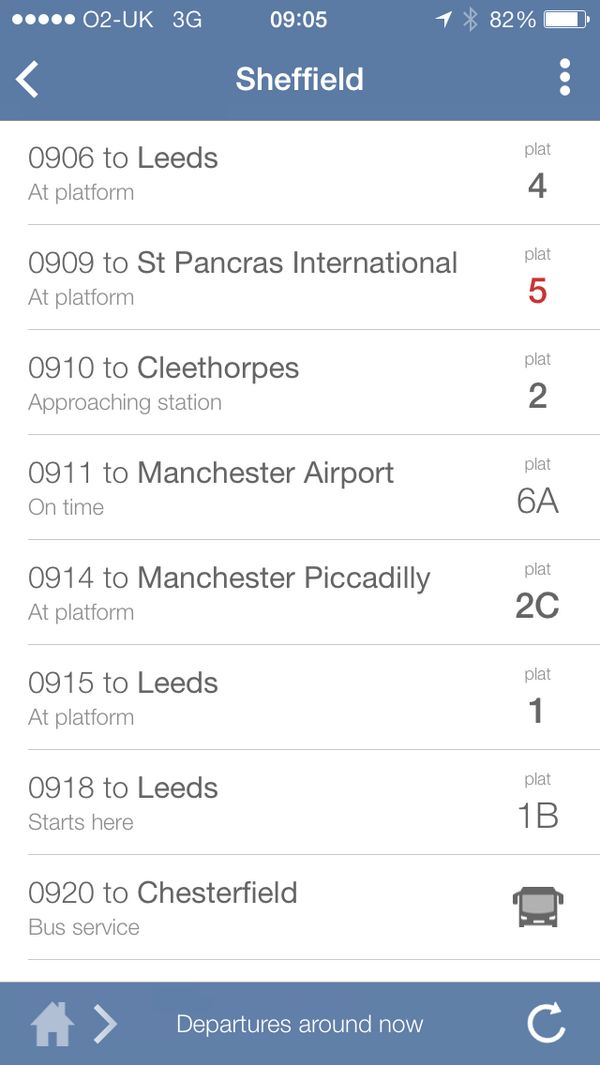This screenshot has width=600, height=1065.
Task: Open the 0906 to Leeds departure
Action: click(250, 173)
